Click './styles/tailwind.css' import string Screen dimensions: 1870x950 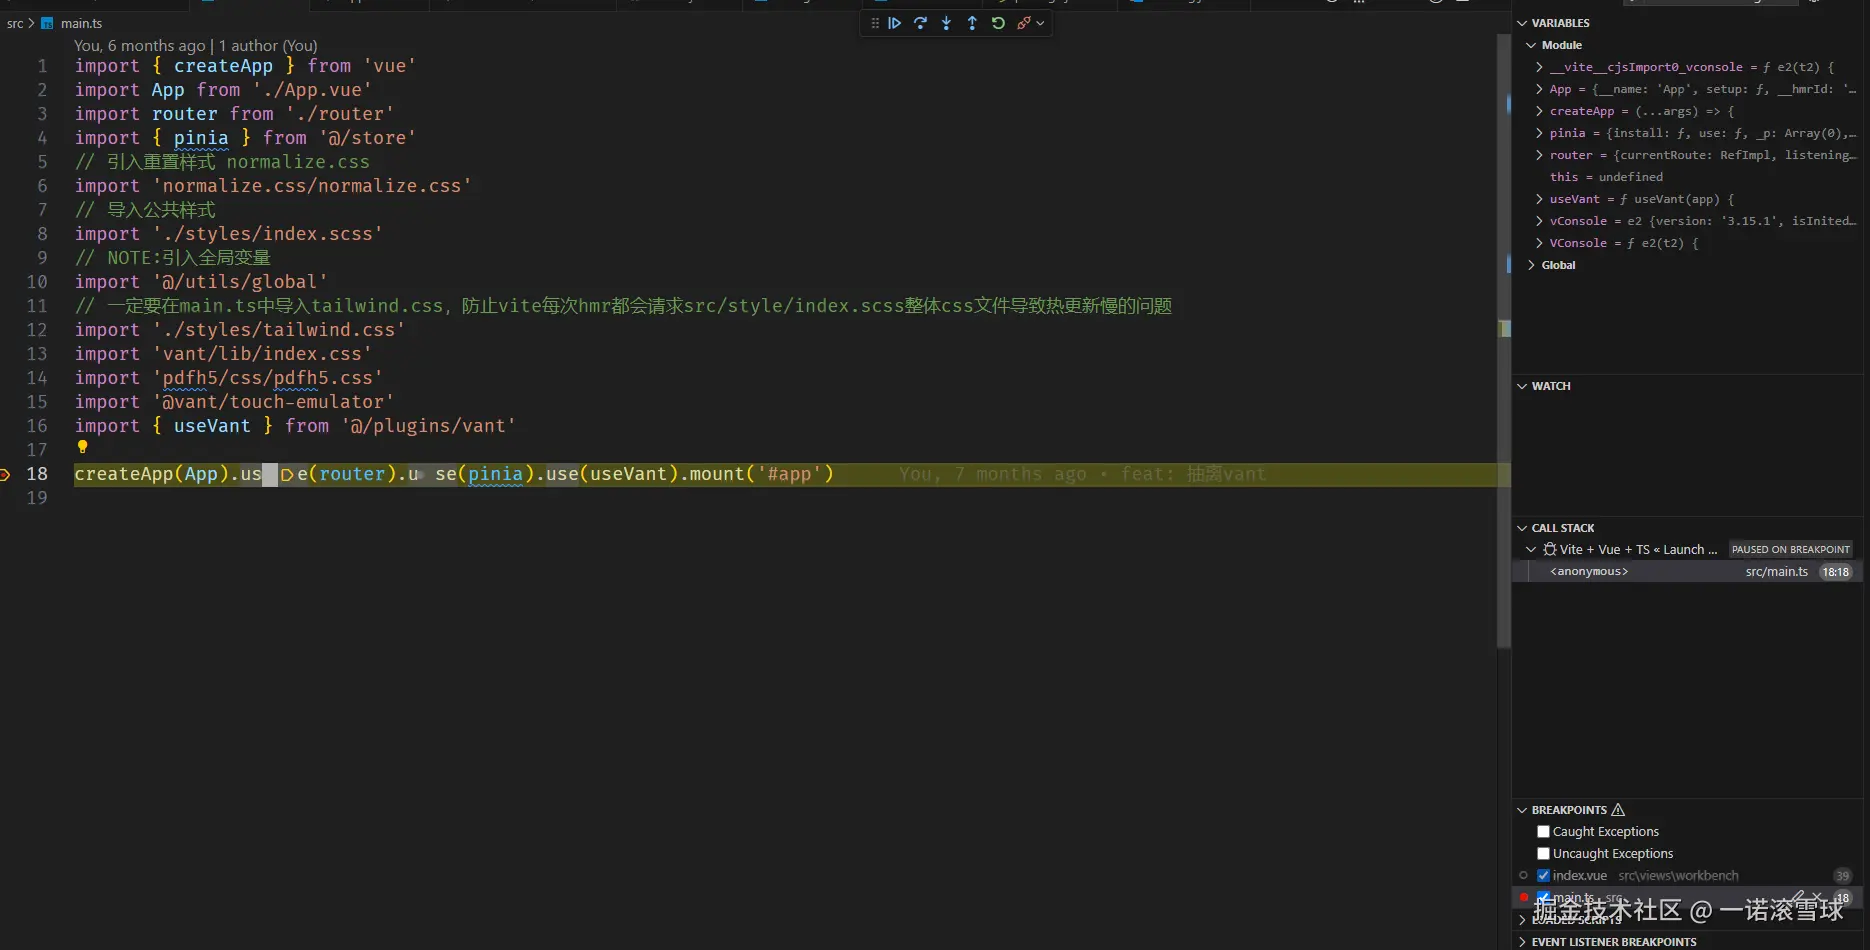pos(279,330)
